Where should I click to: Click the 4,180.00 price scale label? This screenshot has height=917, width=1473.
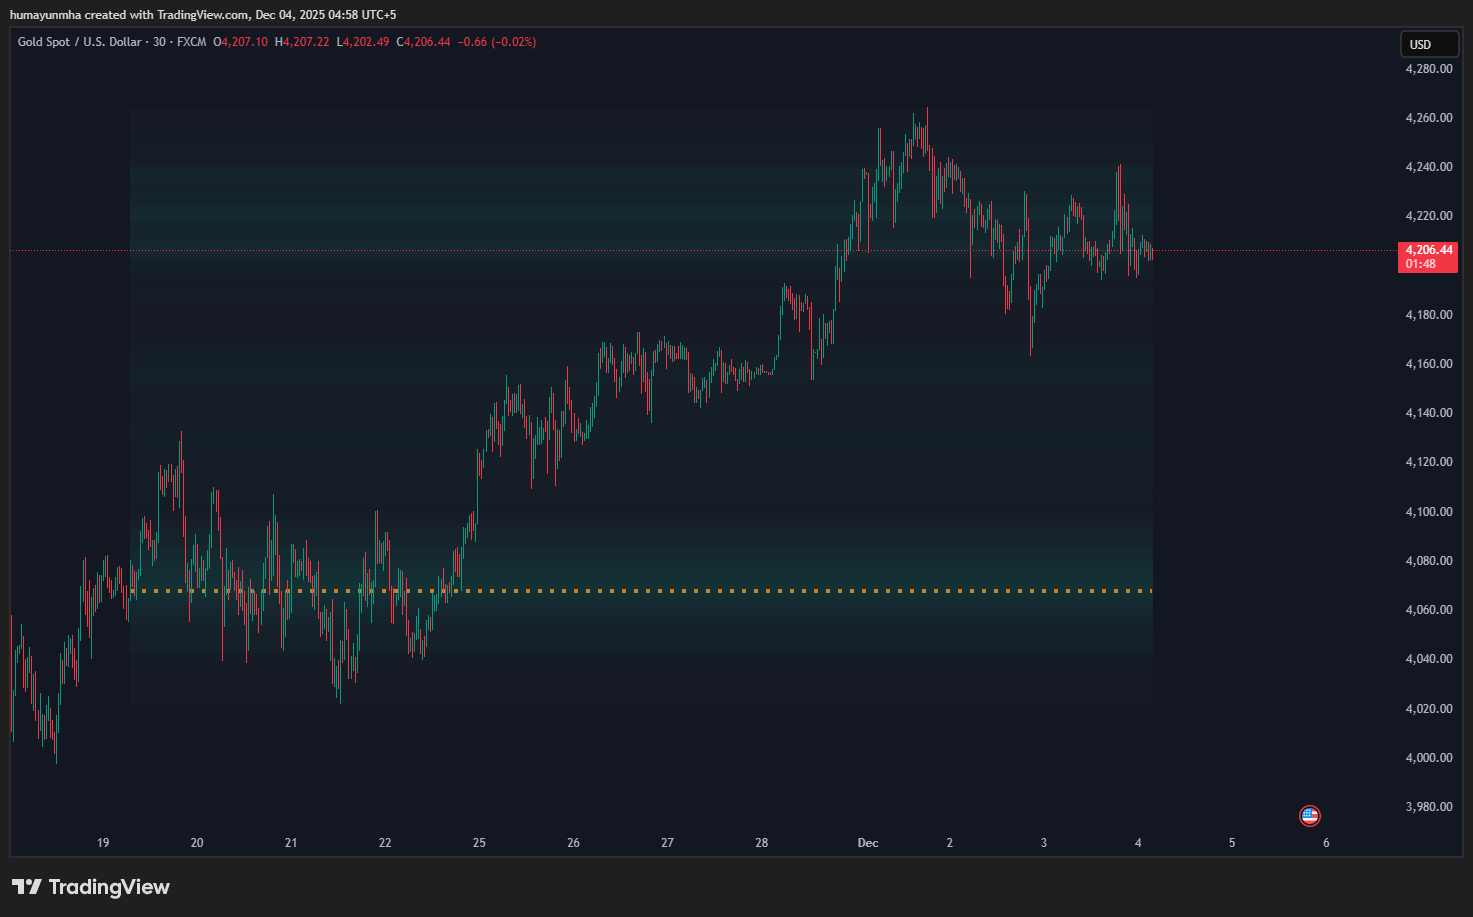coord(1429,315)
